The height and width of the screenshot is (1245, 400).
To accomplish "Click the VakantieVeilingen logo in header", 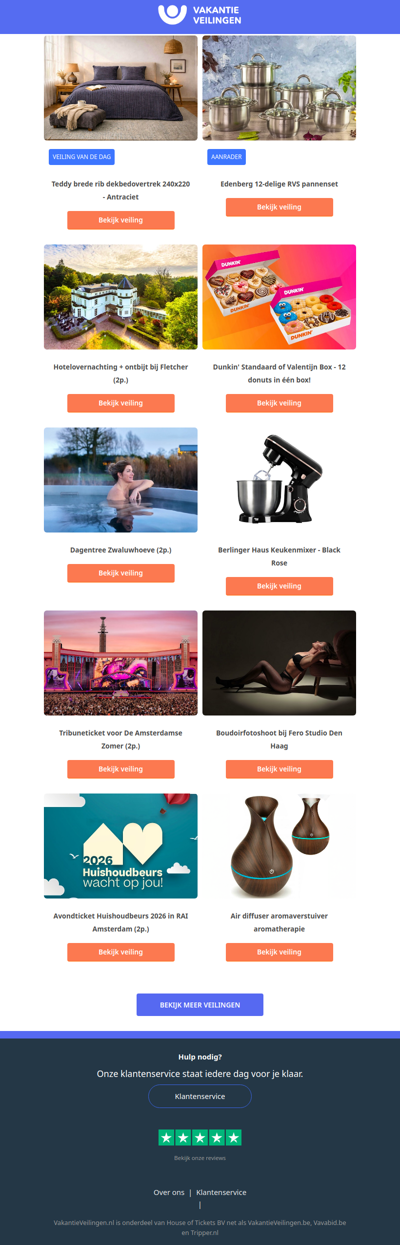I will pos(200,15).
